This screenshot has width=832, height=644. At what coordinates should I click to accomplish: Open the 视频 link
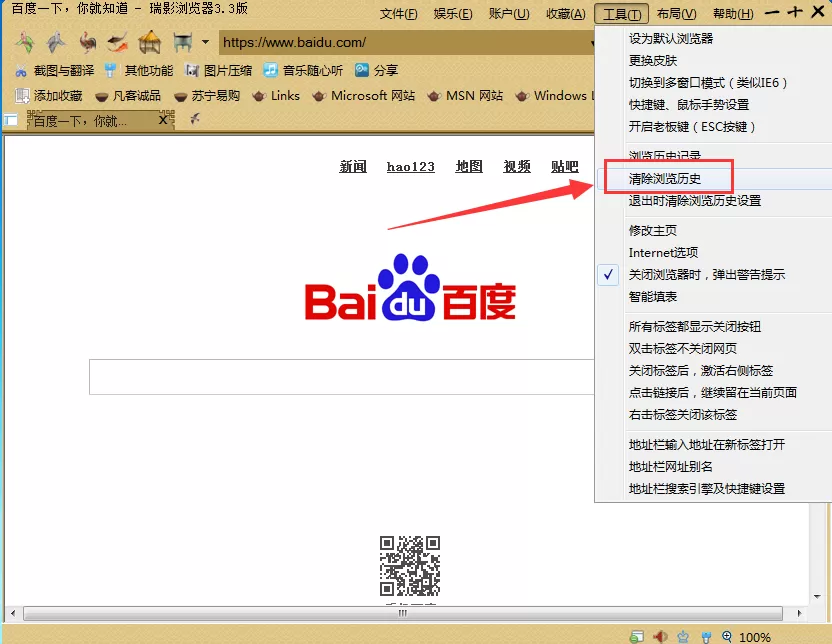coord(517,167)
